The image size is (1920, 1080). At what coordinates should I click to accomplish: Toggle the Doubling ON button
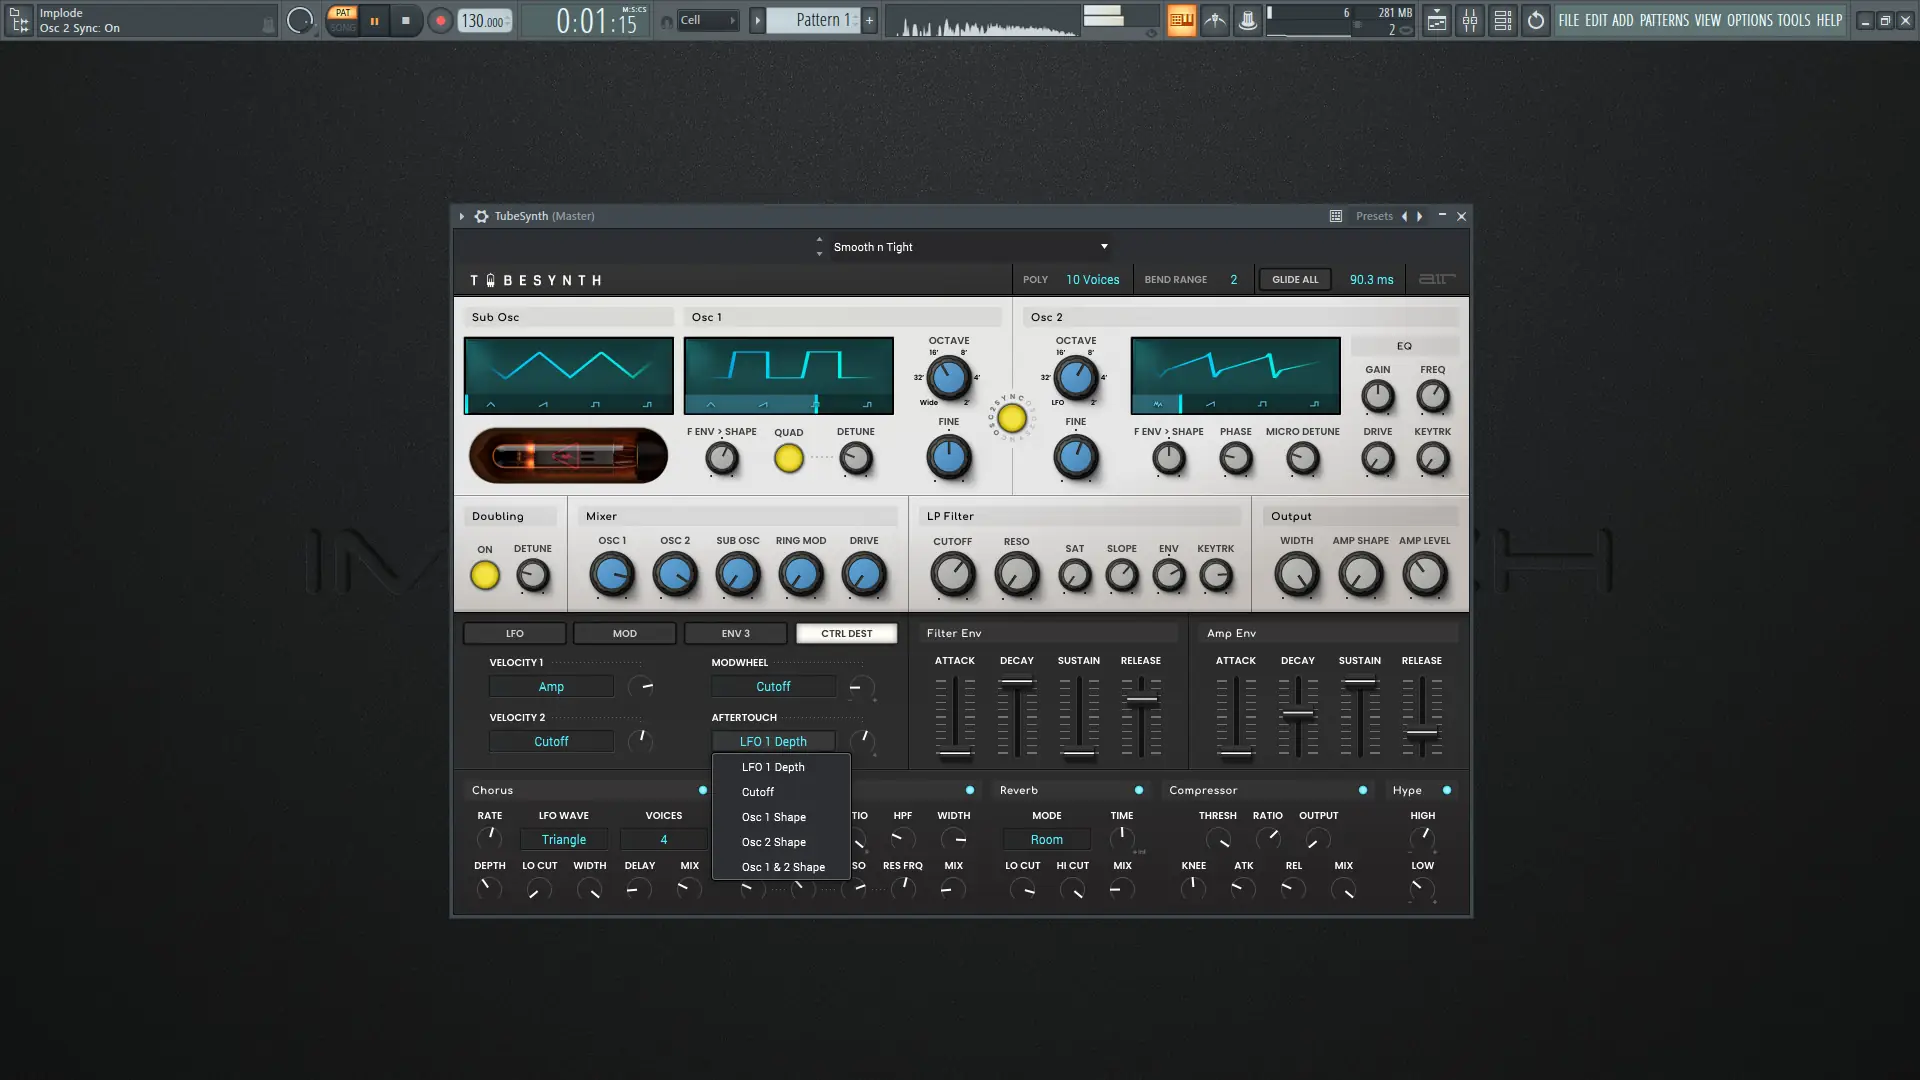click(x=485, y=576)
